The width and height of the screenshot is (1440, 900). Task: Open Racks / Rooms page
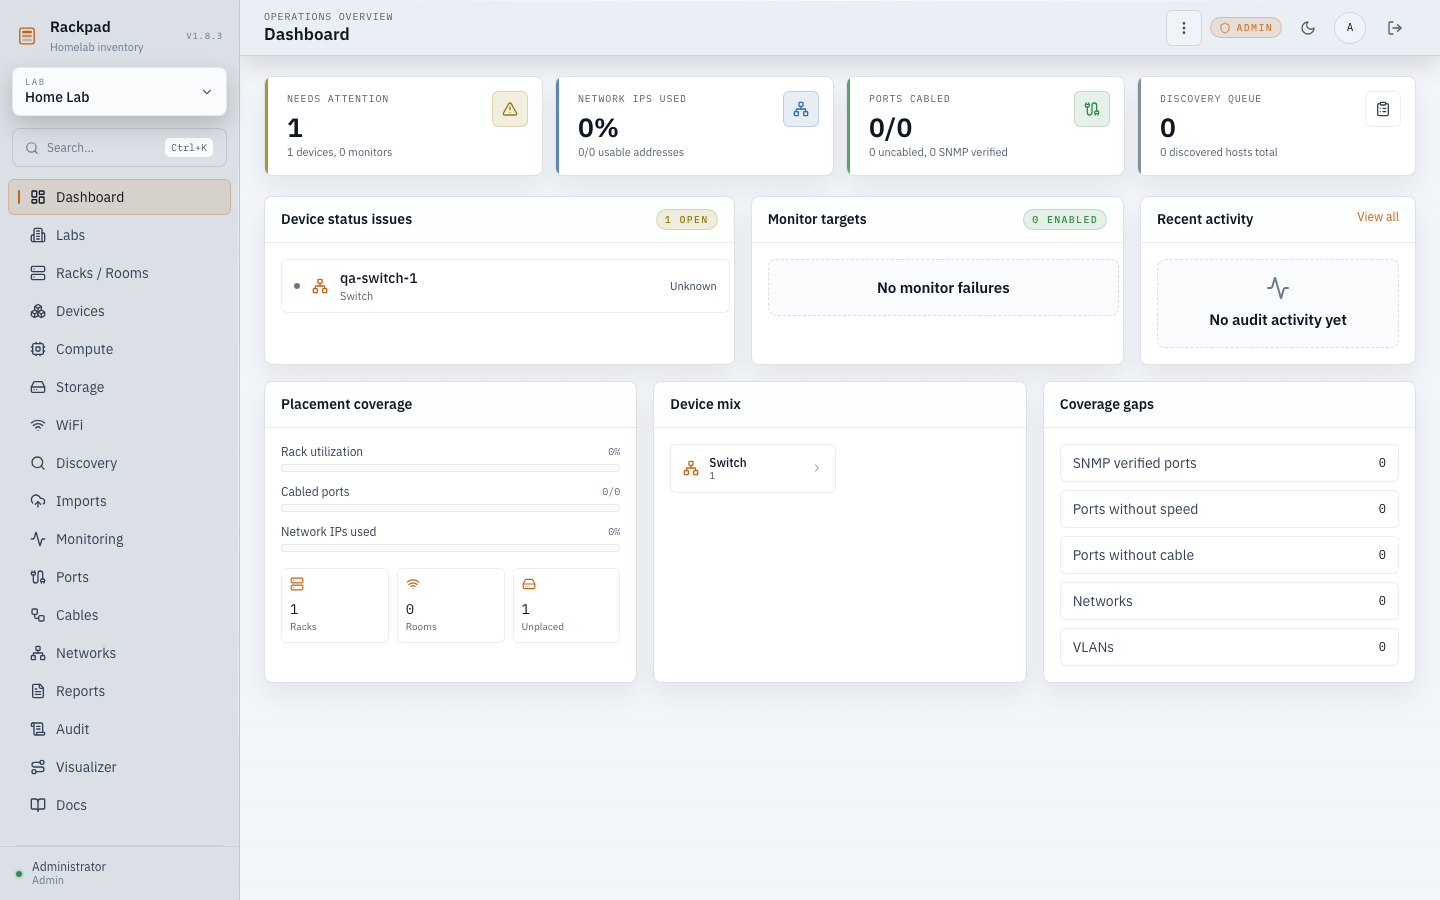point(119,273)
